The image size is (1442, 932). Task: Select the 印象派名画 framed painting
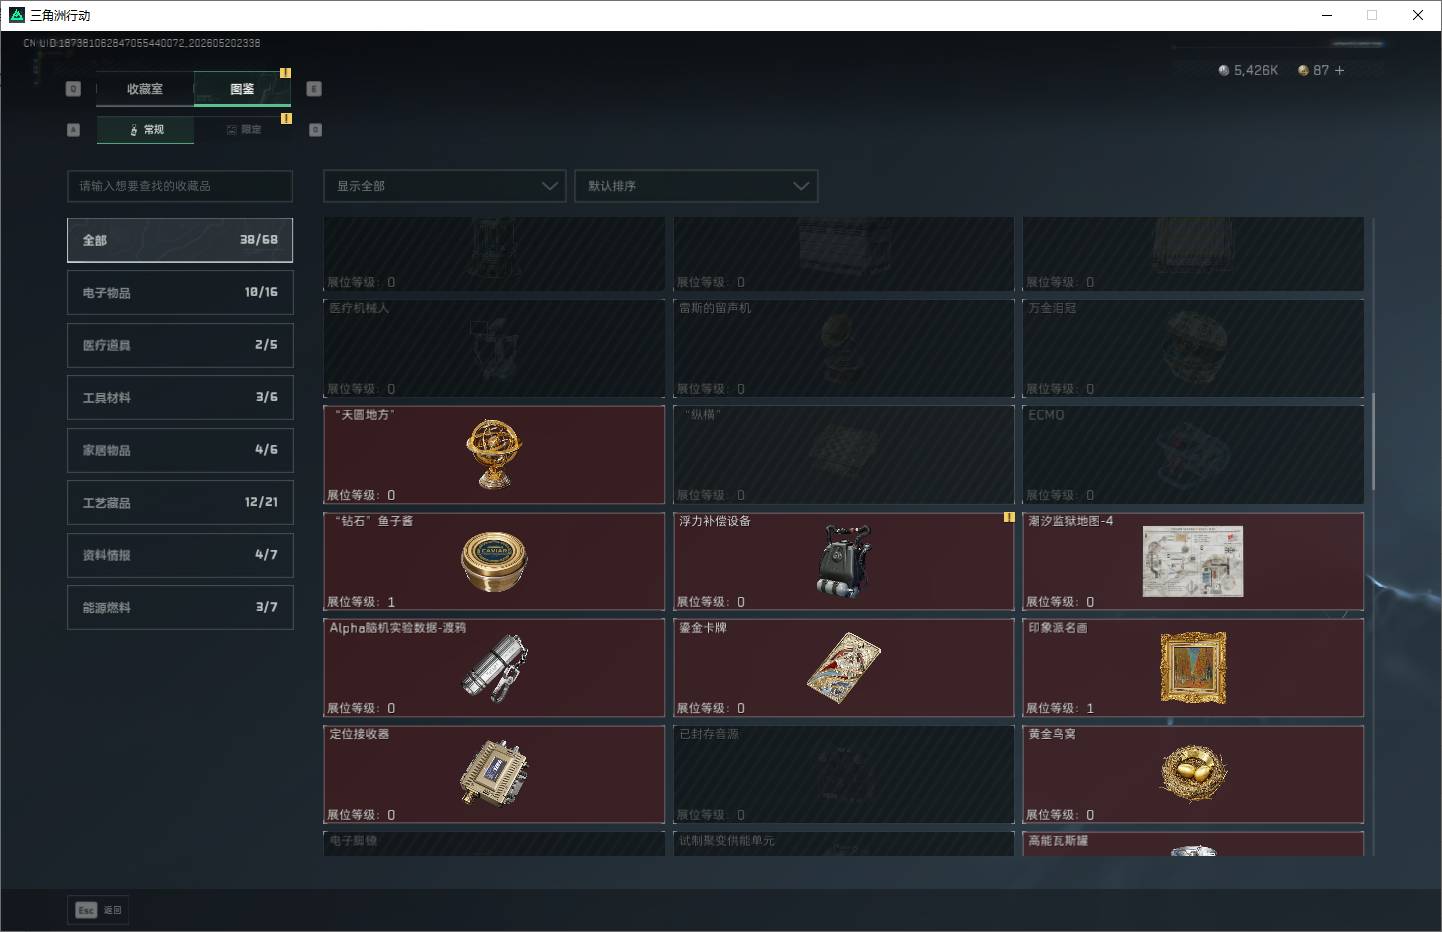point(1193,668)
